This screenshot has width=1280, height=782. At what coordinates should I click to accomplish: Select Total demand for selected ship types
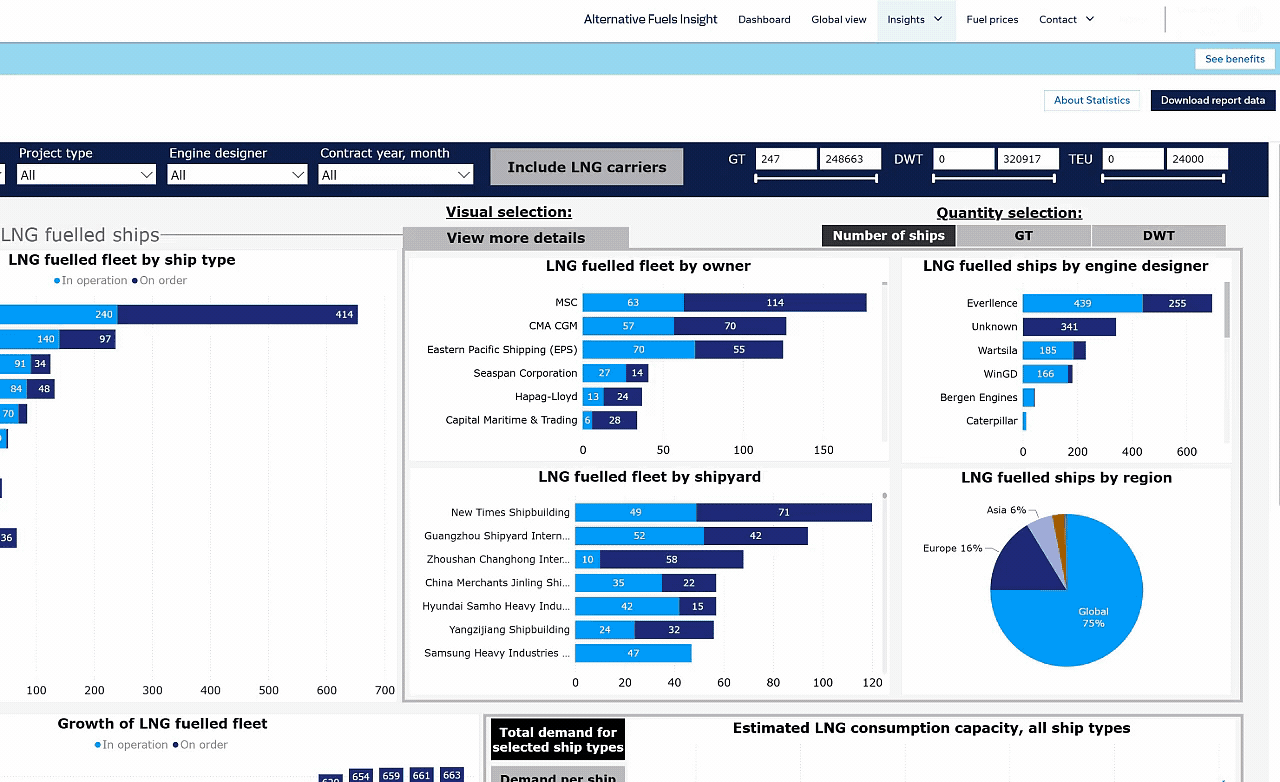pyautogui.click(x=558, y=740)
